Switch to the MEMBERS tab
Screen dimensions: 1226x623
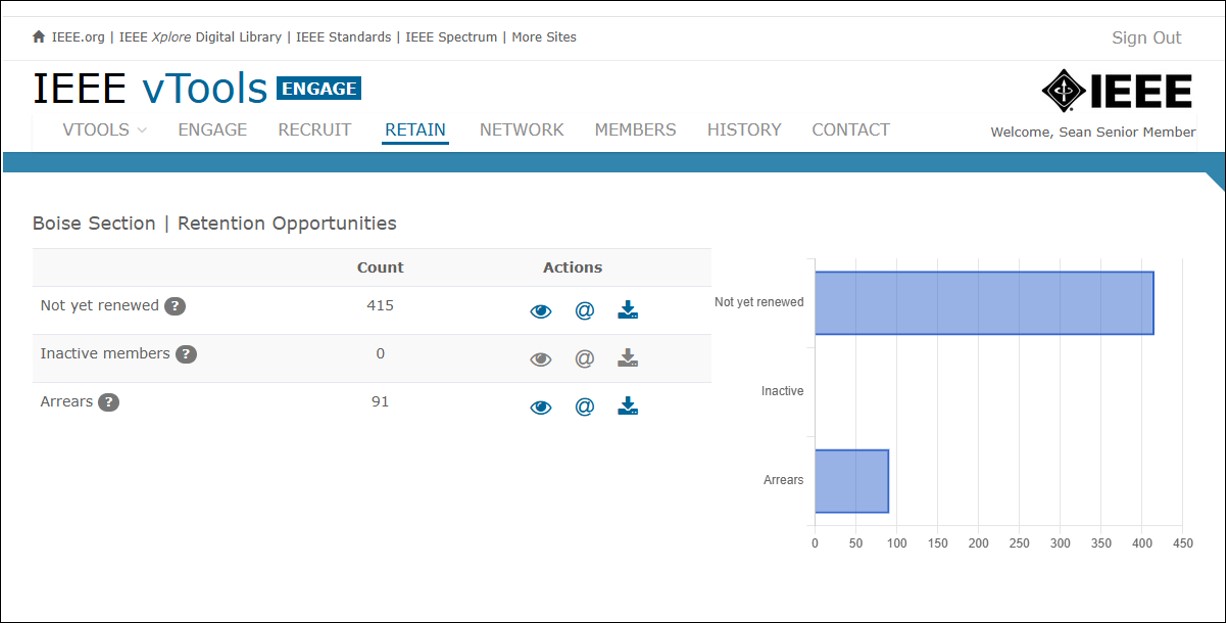(635, 130)
